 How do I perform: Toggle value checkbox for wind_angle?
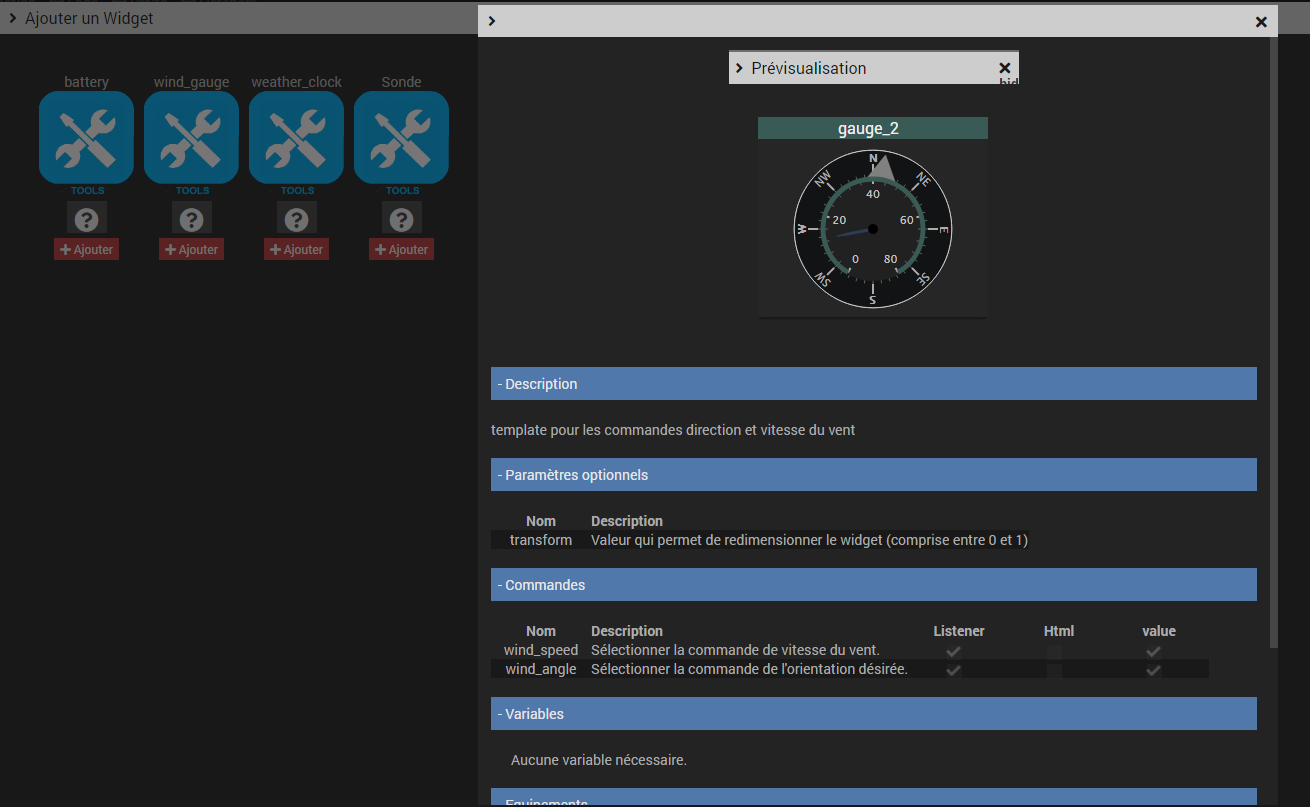(x=1153, y=670)
